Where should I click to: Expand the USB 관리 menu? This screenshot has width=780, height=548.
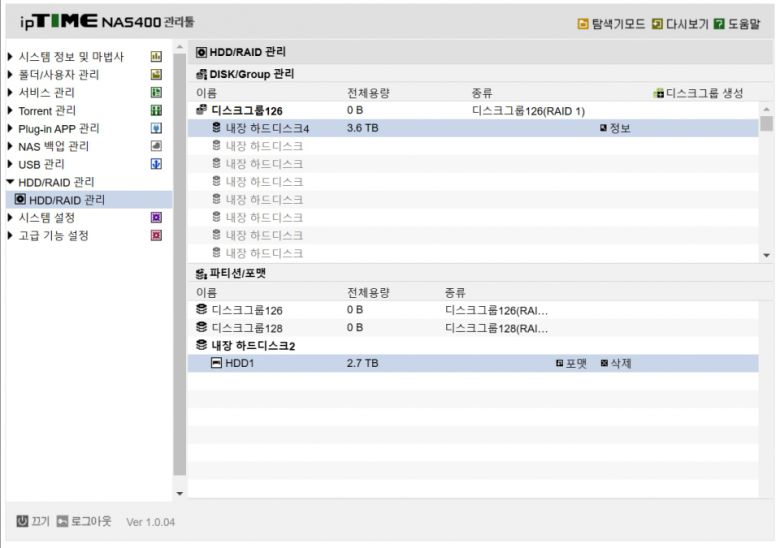[x=9, y=164]
